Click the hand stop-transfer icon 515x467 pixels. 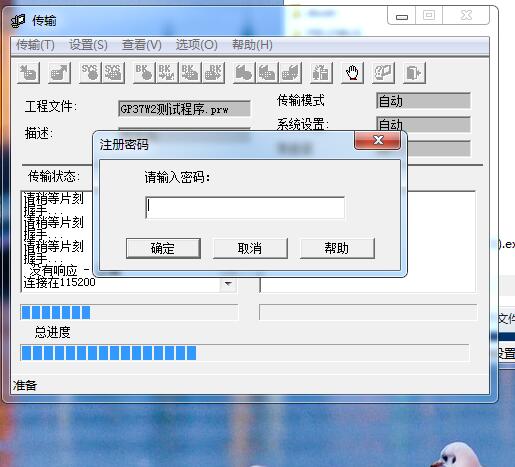pos(352,73)
